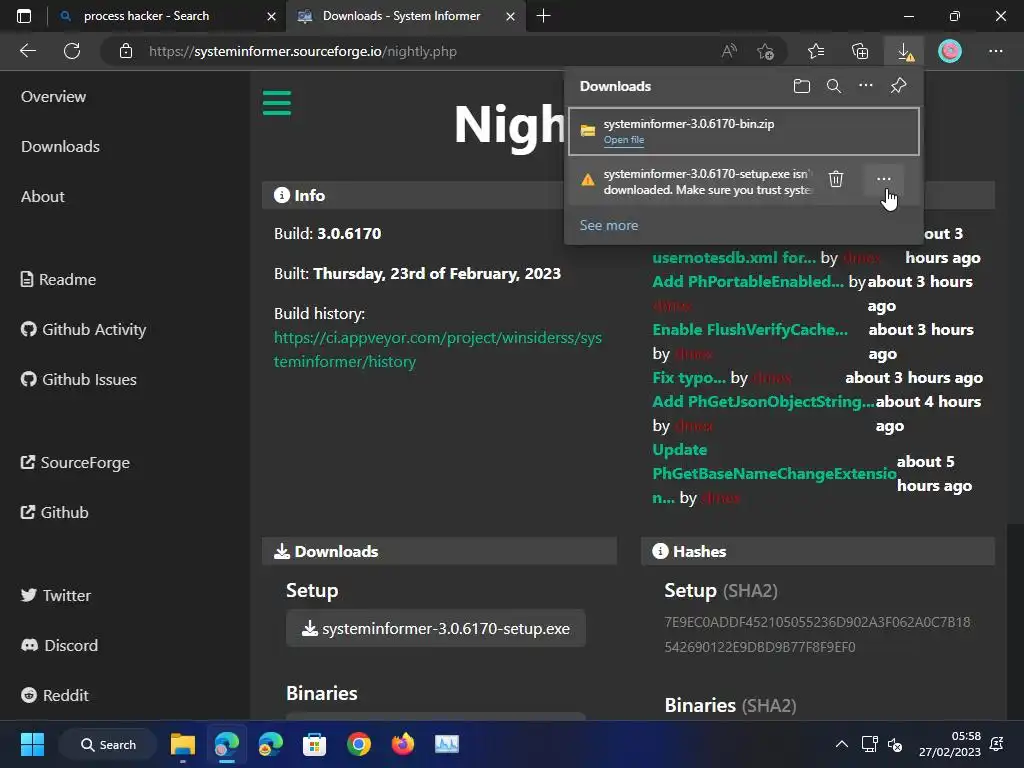Open the Readme sidebar link
The width and height of the screenshot is (1024, 768).
click(58, 280)
